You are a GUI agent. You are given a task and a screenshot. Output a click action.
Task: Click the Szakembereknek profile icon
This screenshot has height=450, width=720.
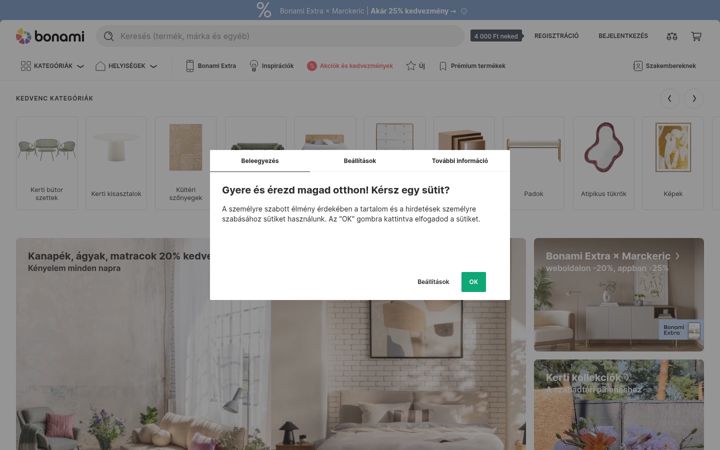tap(638, 66)
